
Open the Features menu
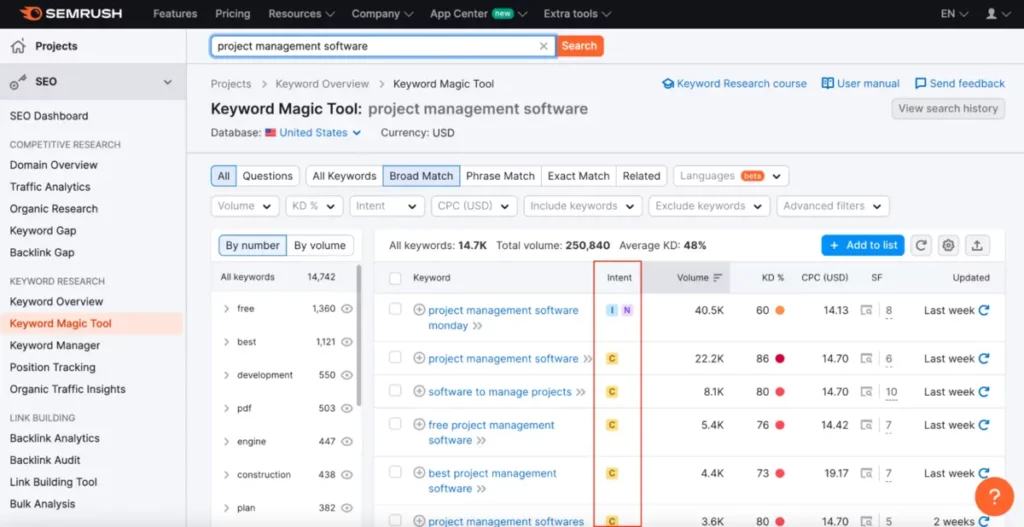pyautogui.click(x=175, y=14)
